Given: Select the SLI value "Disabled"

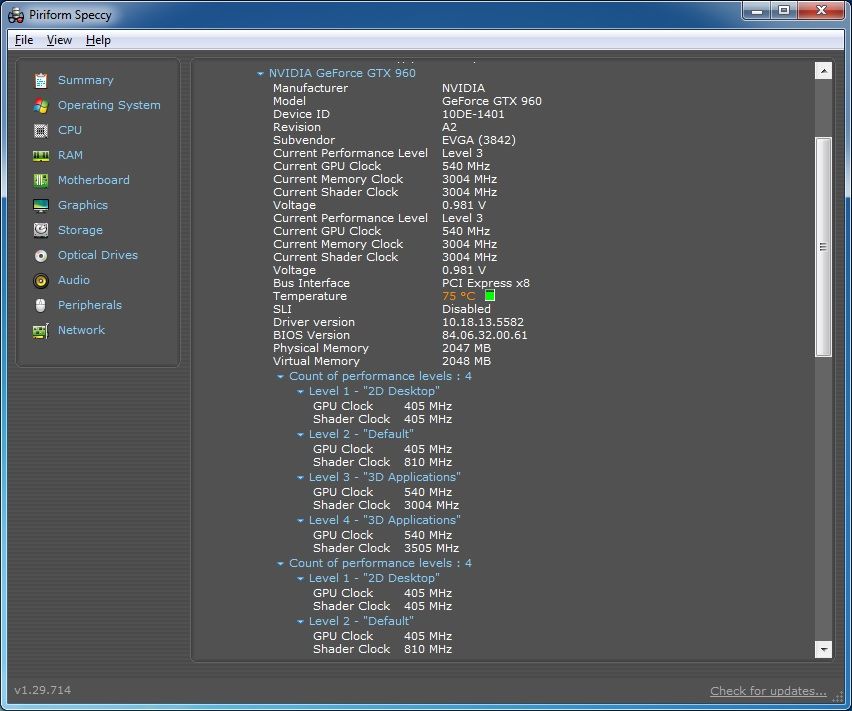Looking at the screenshot, I should click(x=466, y=309).
